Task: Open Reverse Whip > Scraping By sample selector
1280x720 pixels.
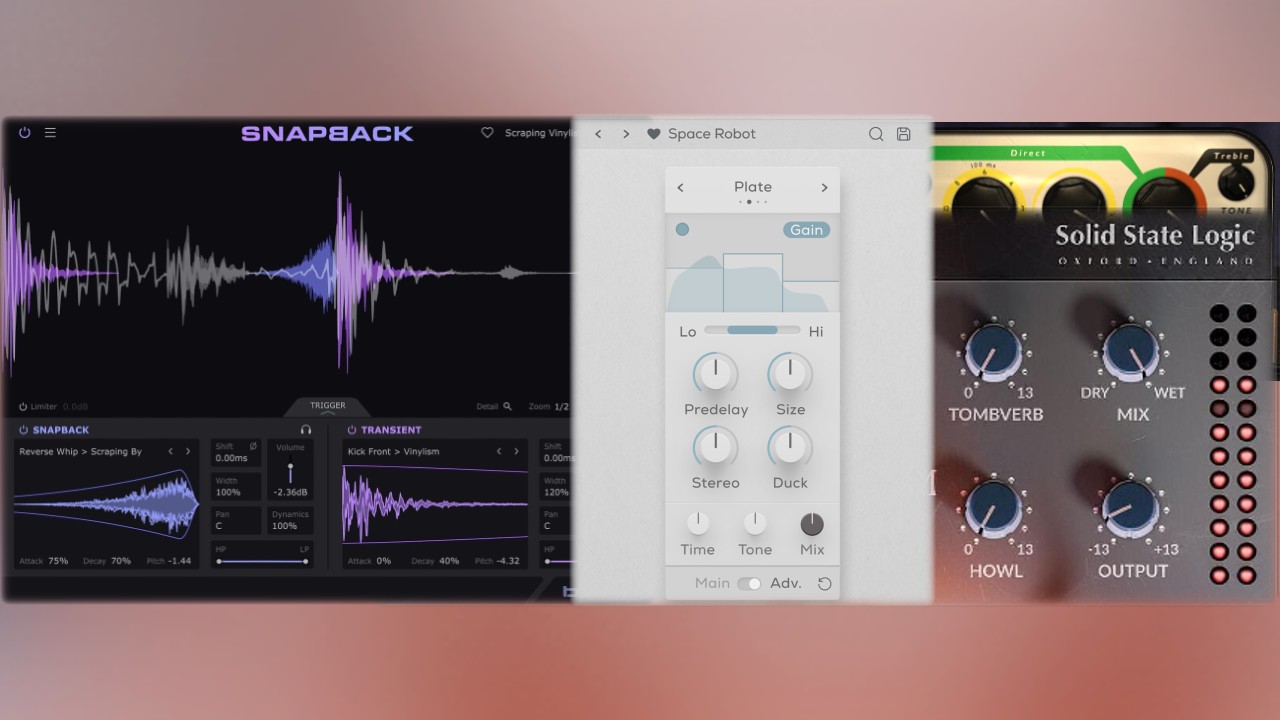Action: coord(80,452)
